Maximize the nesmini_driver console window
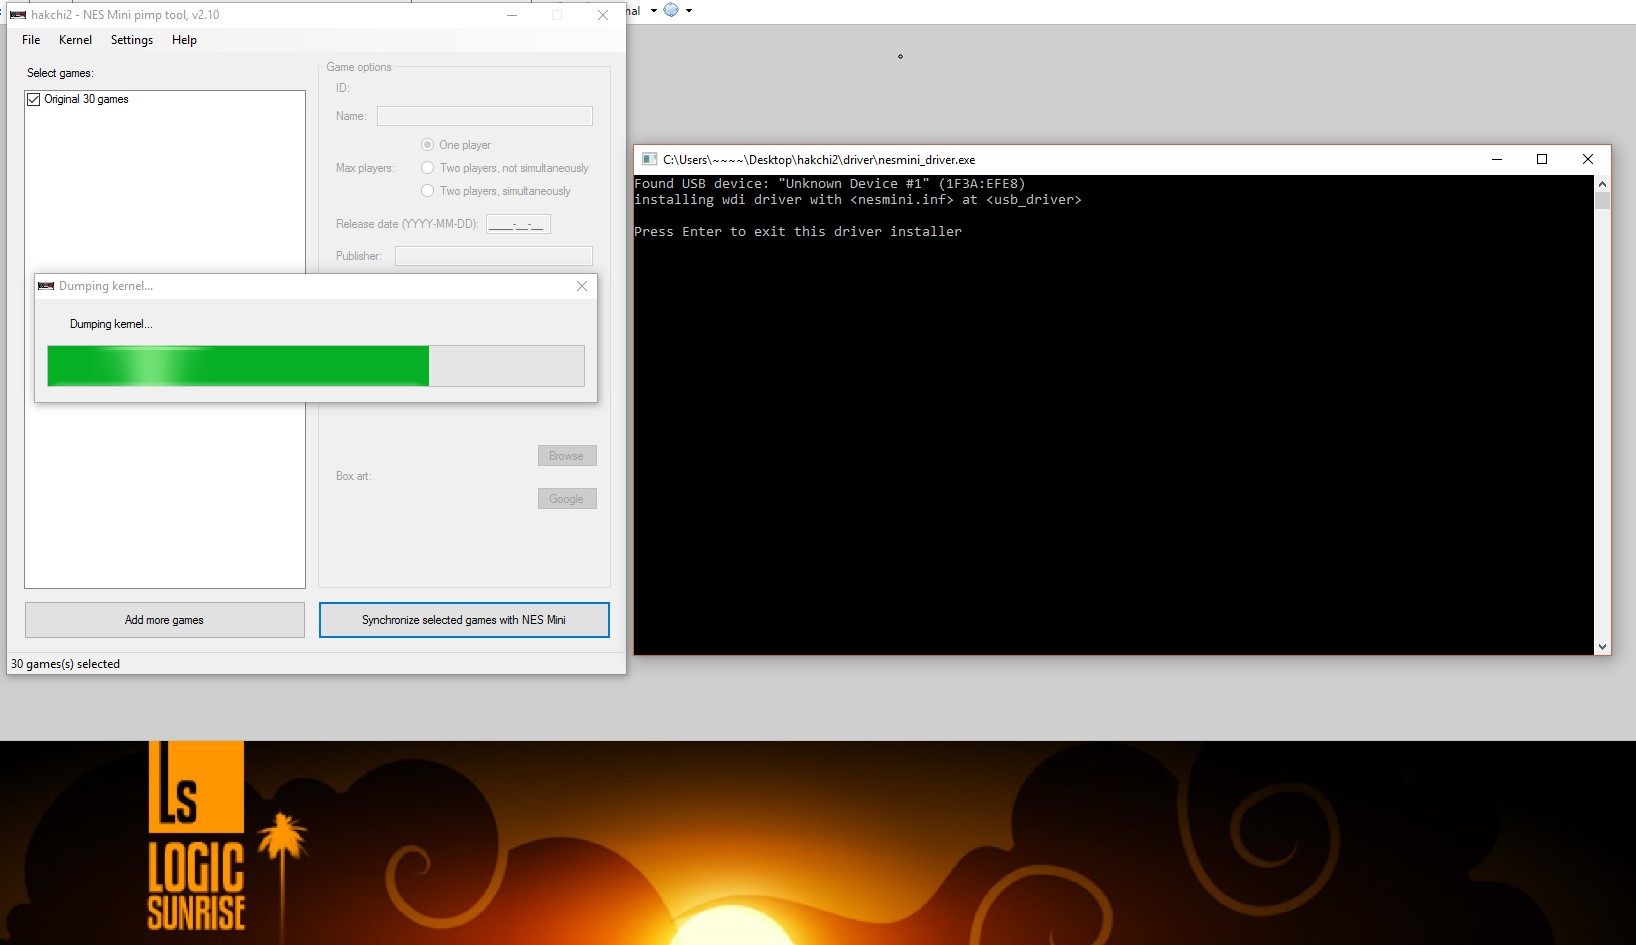 [1541, 159]
